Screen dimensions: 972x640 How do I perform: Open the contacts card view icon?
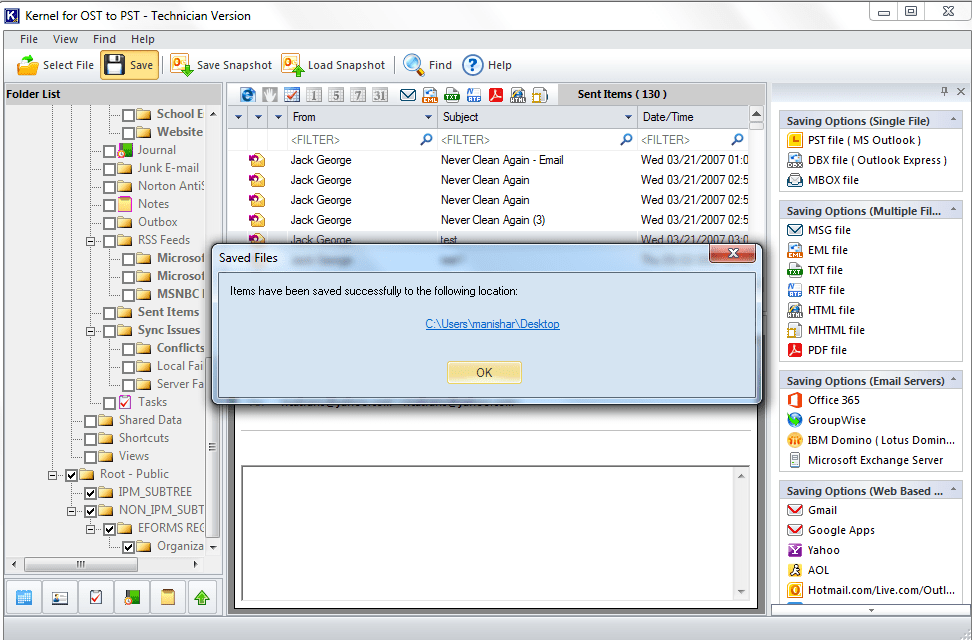pos(60,597)
